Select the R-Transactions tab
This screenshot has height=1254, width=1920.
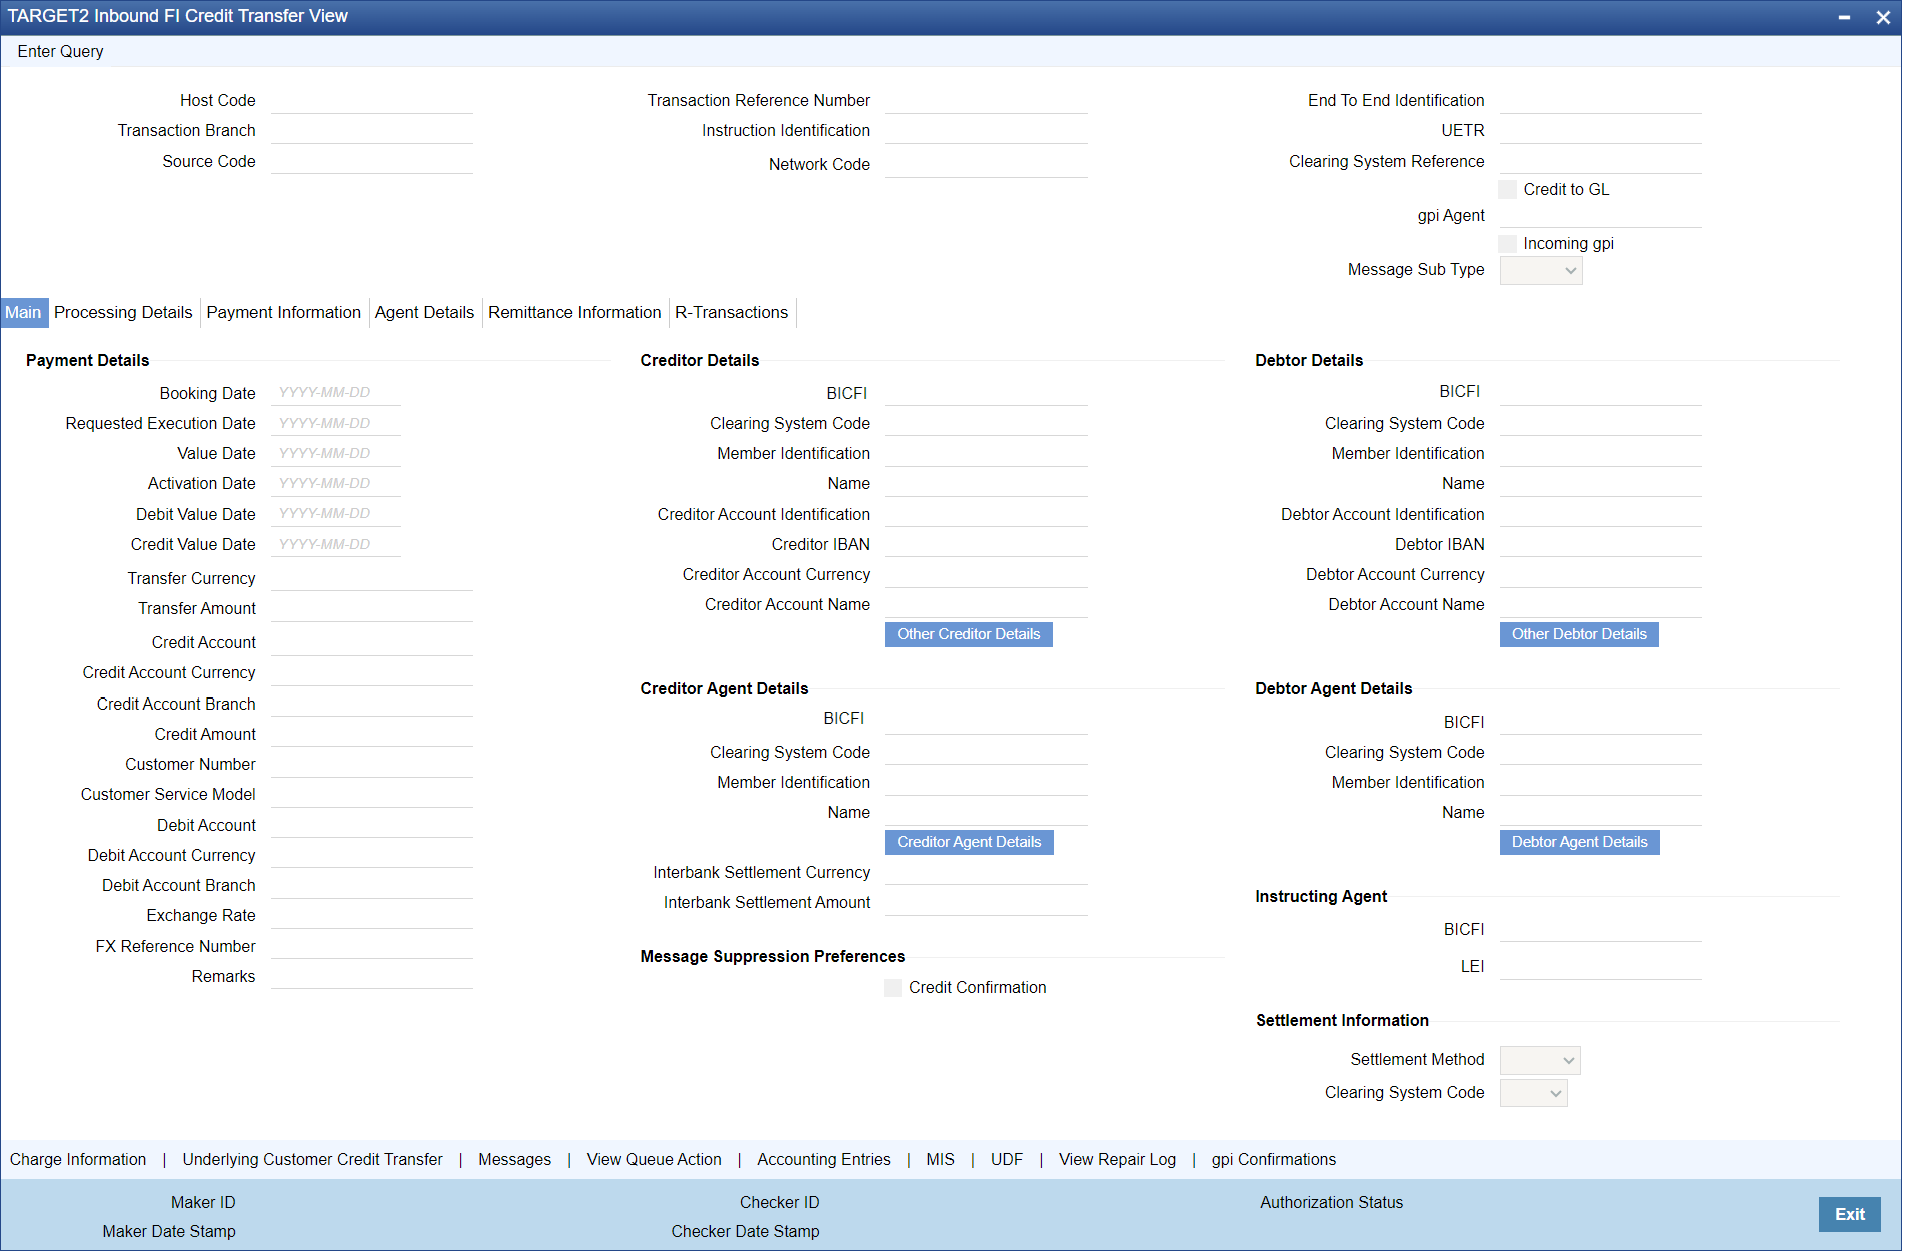pyautogui.click(x=731, y=313)
